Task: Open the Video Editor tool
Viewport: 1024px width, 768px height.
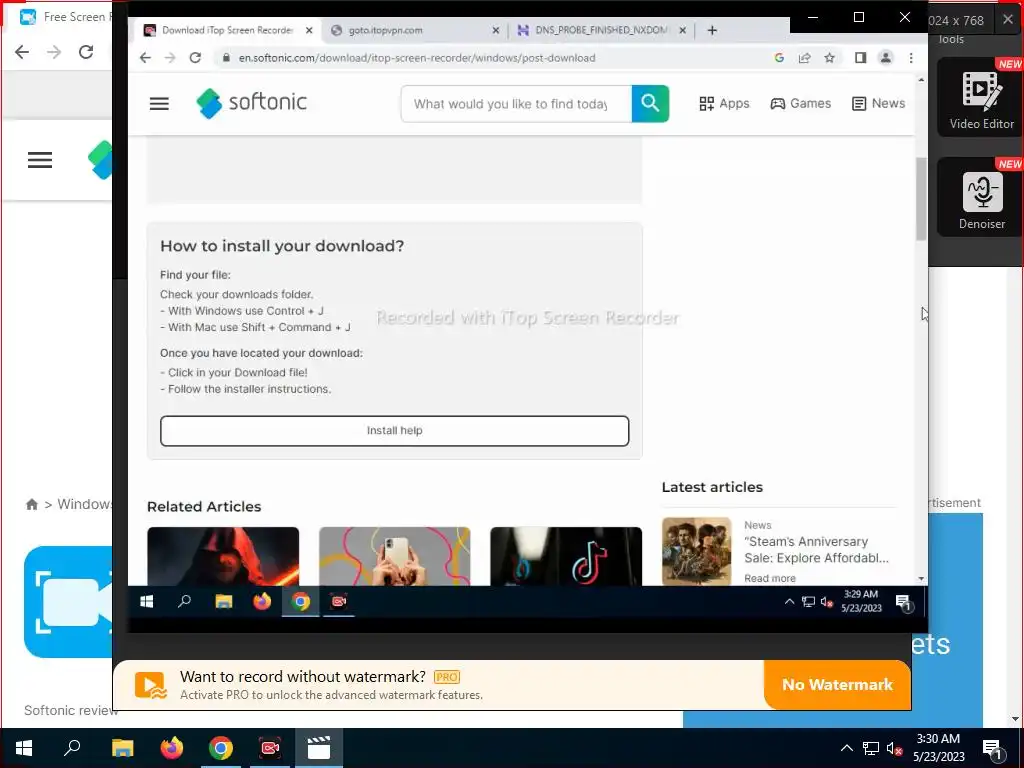Action: 982,97
